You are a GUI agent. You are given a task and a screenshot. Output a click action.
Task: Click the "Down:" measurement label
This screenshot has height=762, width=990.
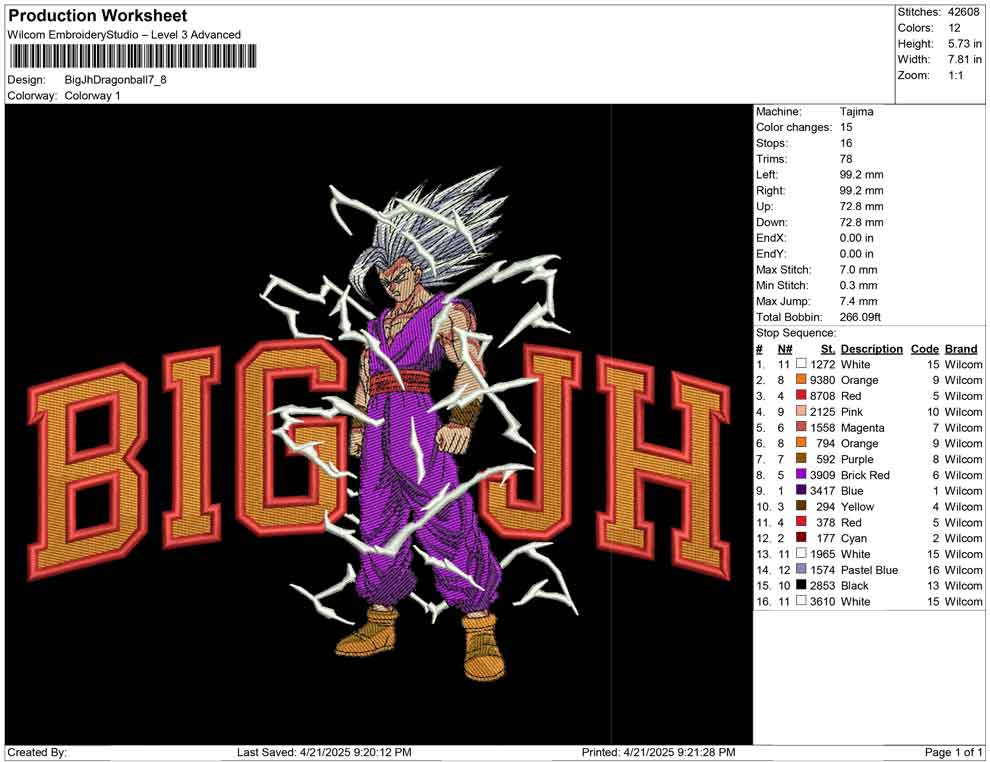tap(772, 222)
